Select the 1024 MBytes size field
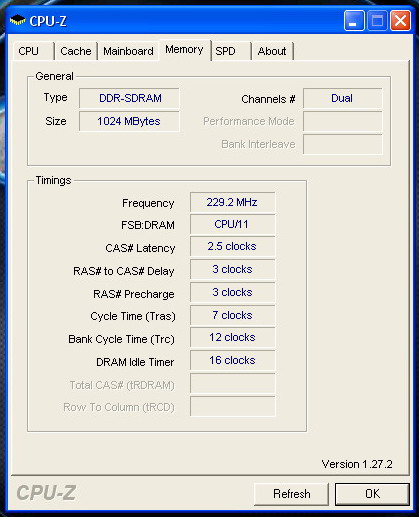This screenshot has height=517, width=419. (x=129, y=121)
